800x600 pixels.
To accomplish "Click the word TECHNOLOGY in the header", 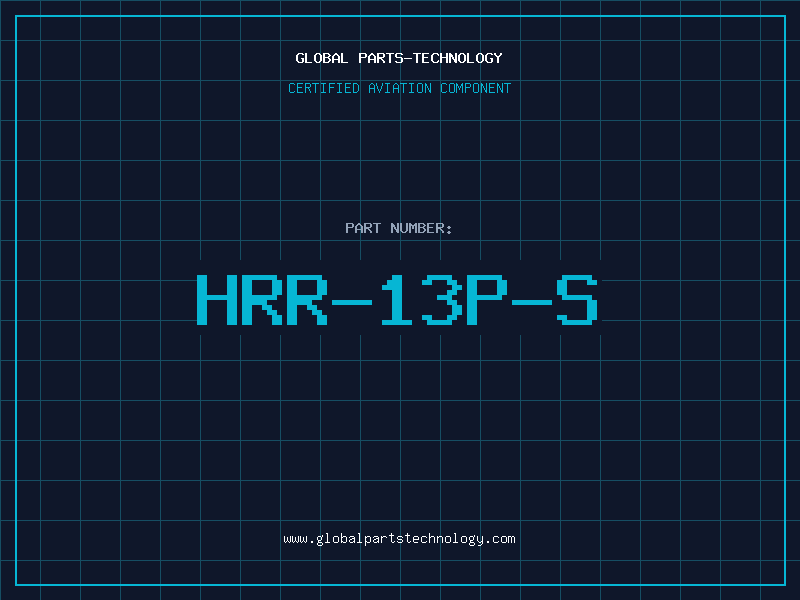I will point(458,58).
